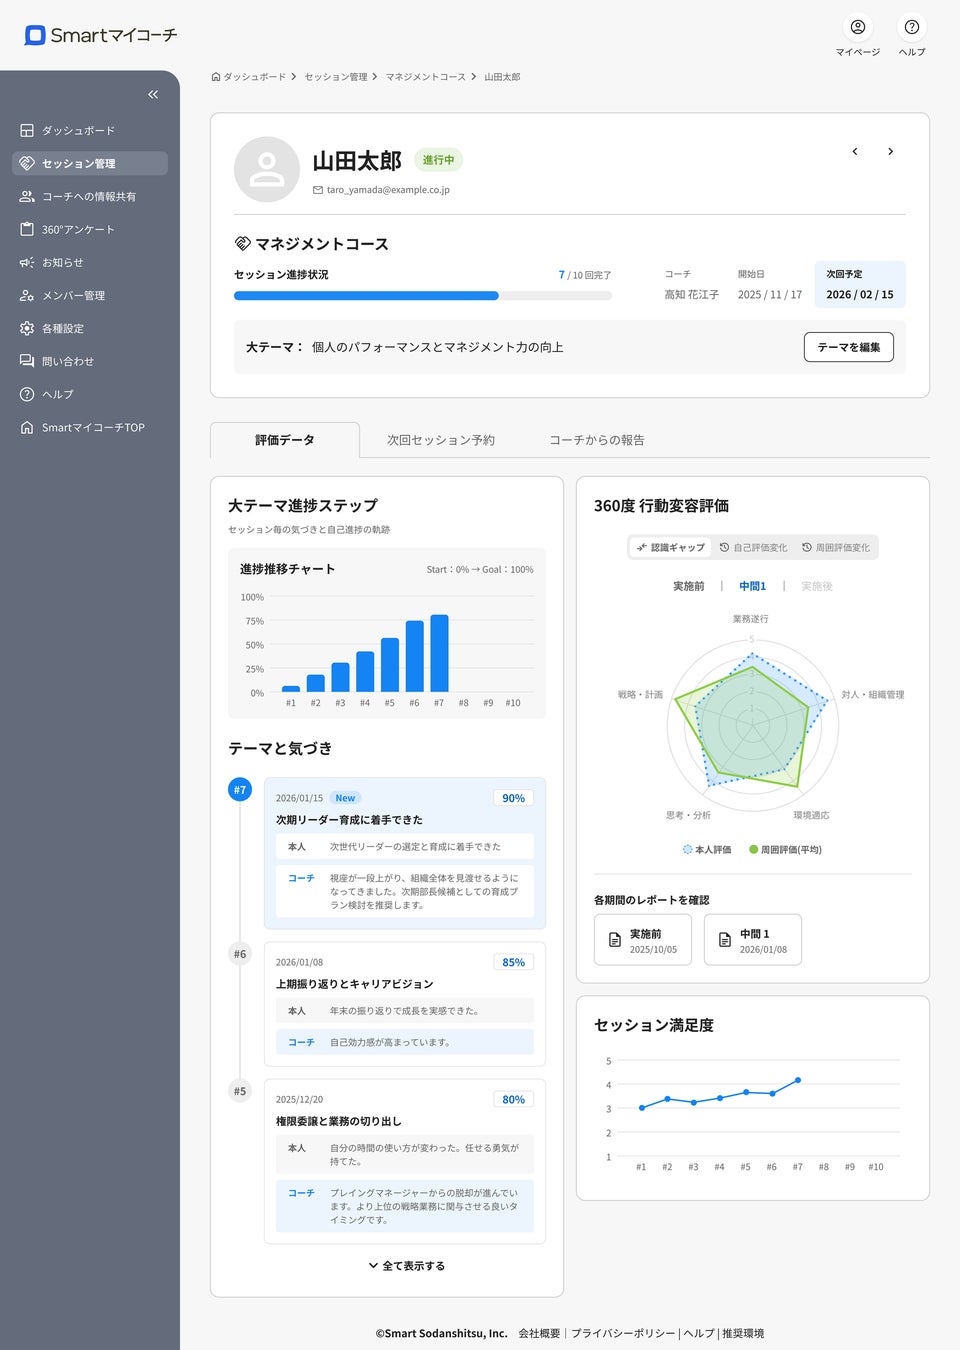Select 中間1 period option
The image size is (960, 1350).
click(752, 586)
